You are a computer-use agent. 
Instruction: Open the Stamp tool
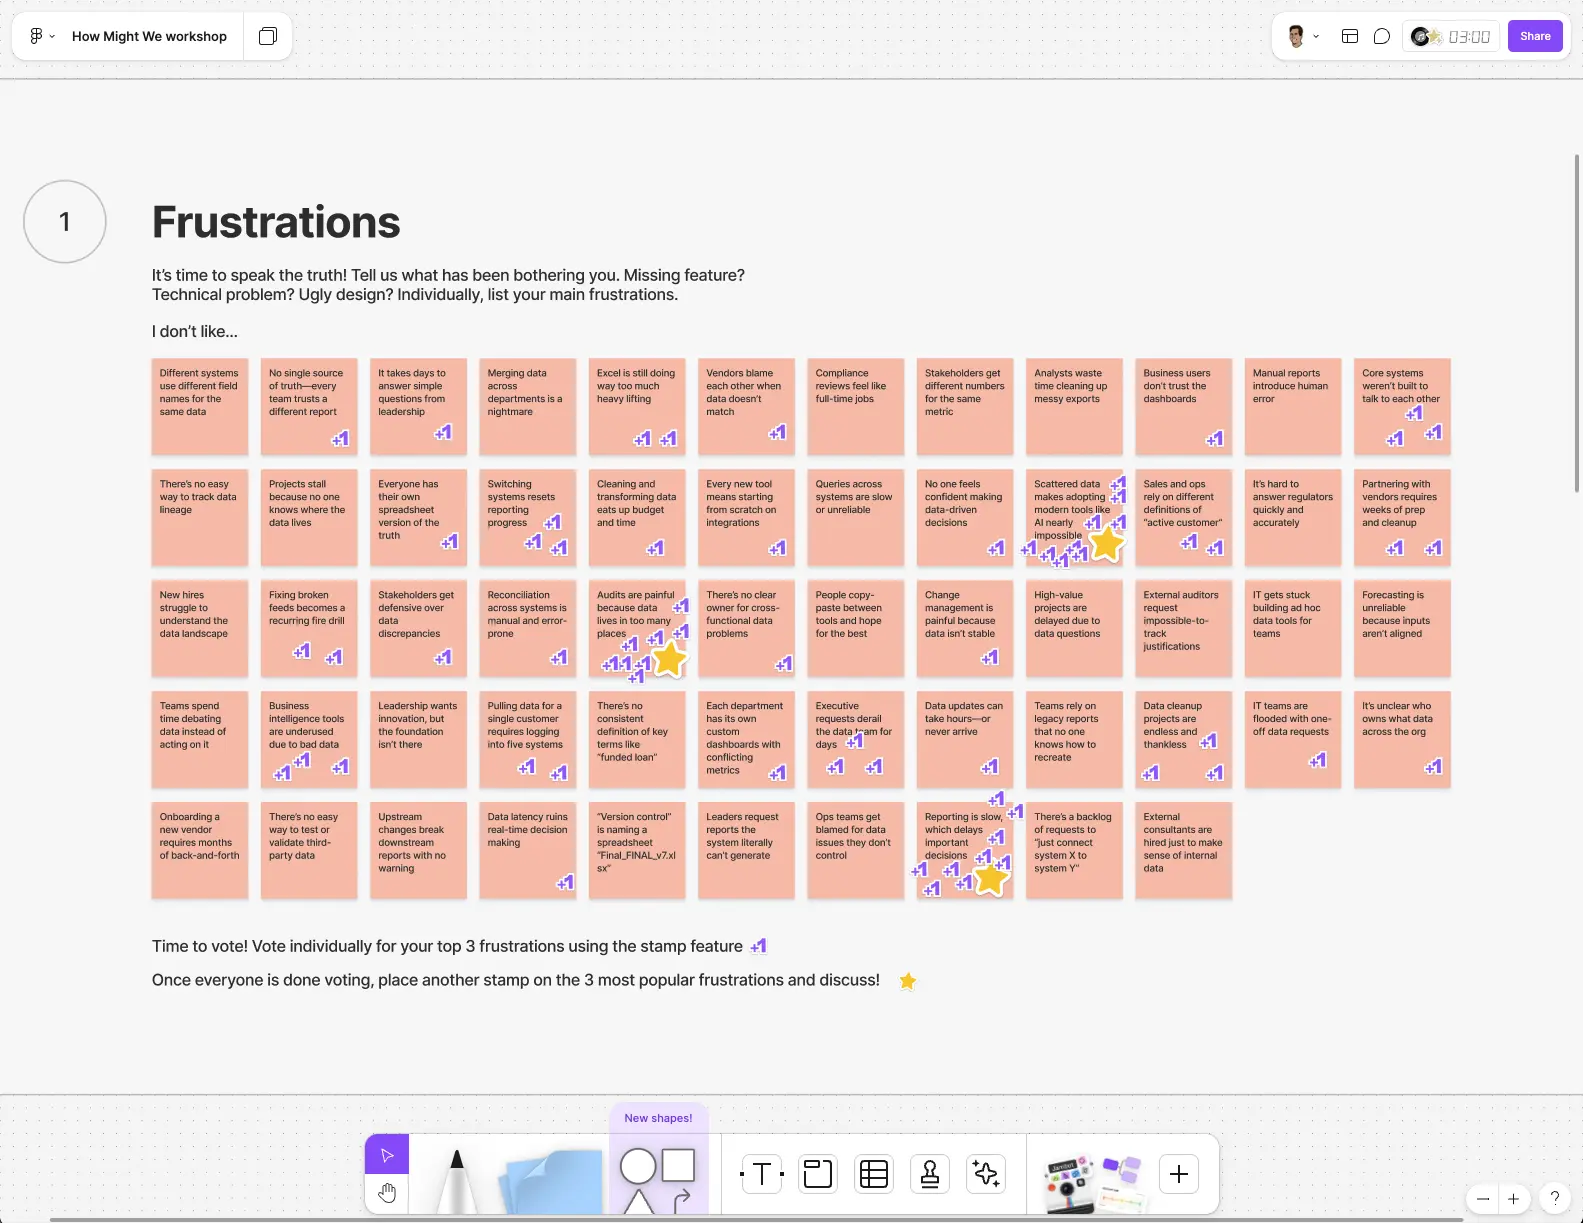[x=930, y=1174]
